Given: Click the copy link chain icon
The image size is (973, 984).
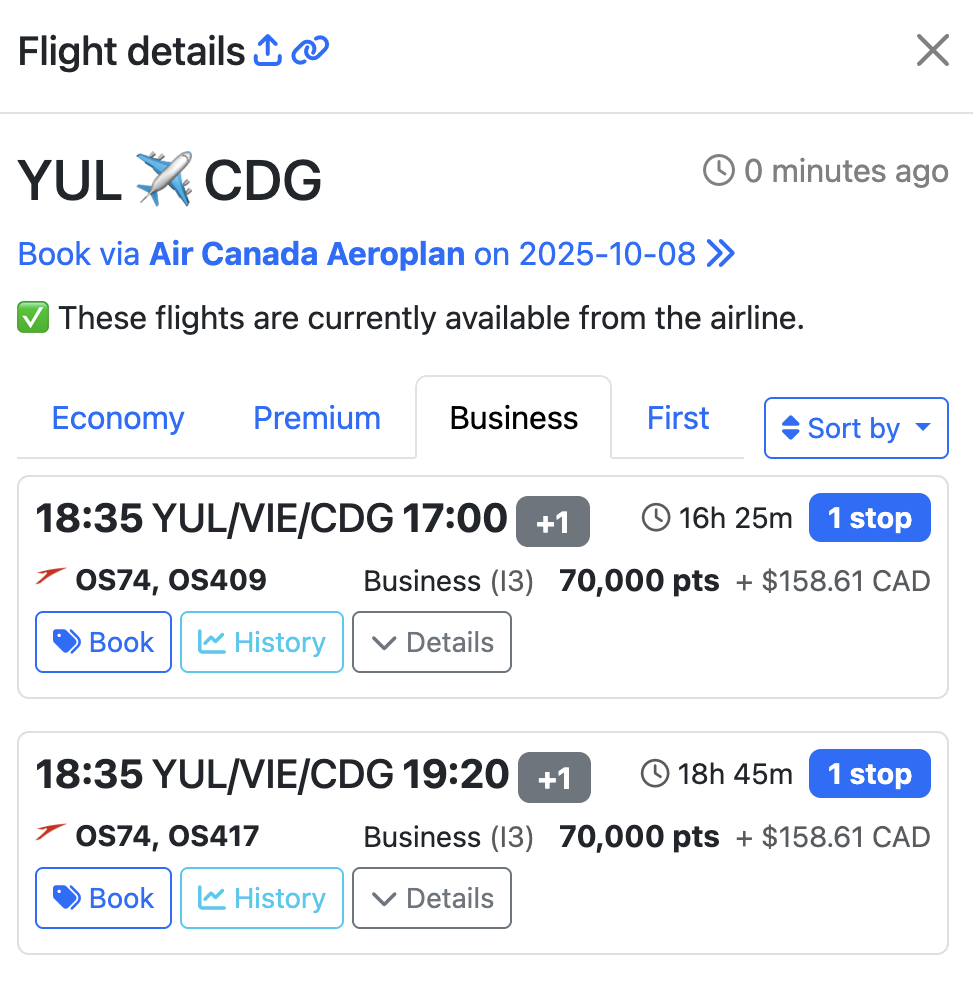Looking at the screenshot, I should pos(311,50).
